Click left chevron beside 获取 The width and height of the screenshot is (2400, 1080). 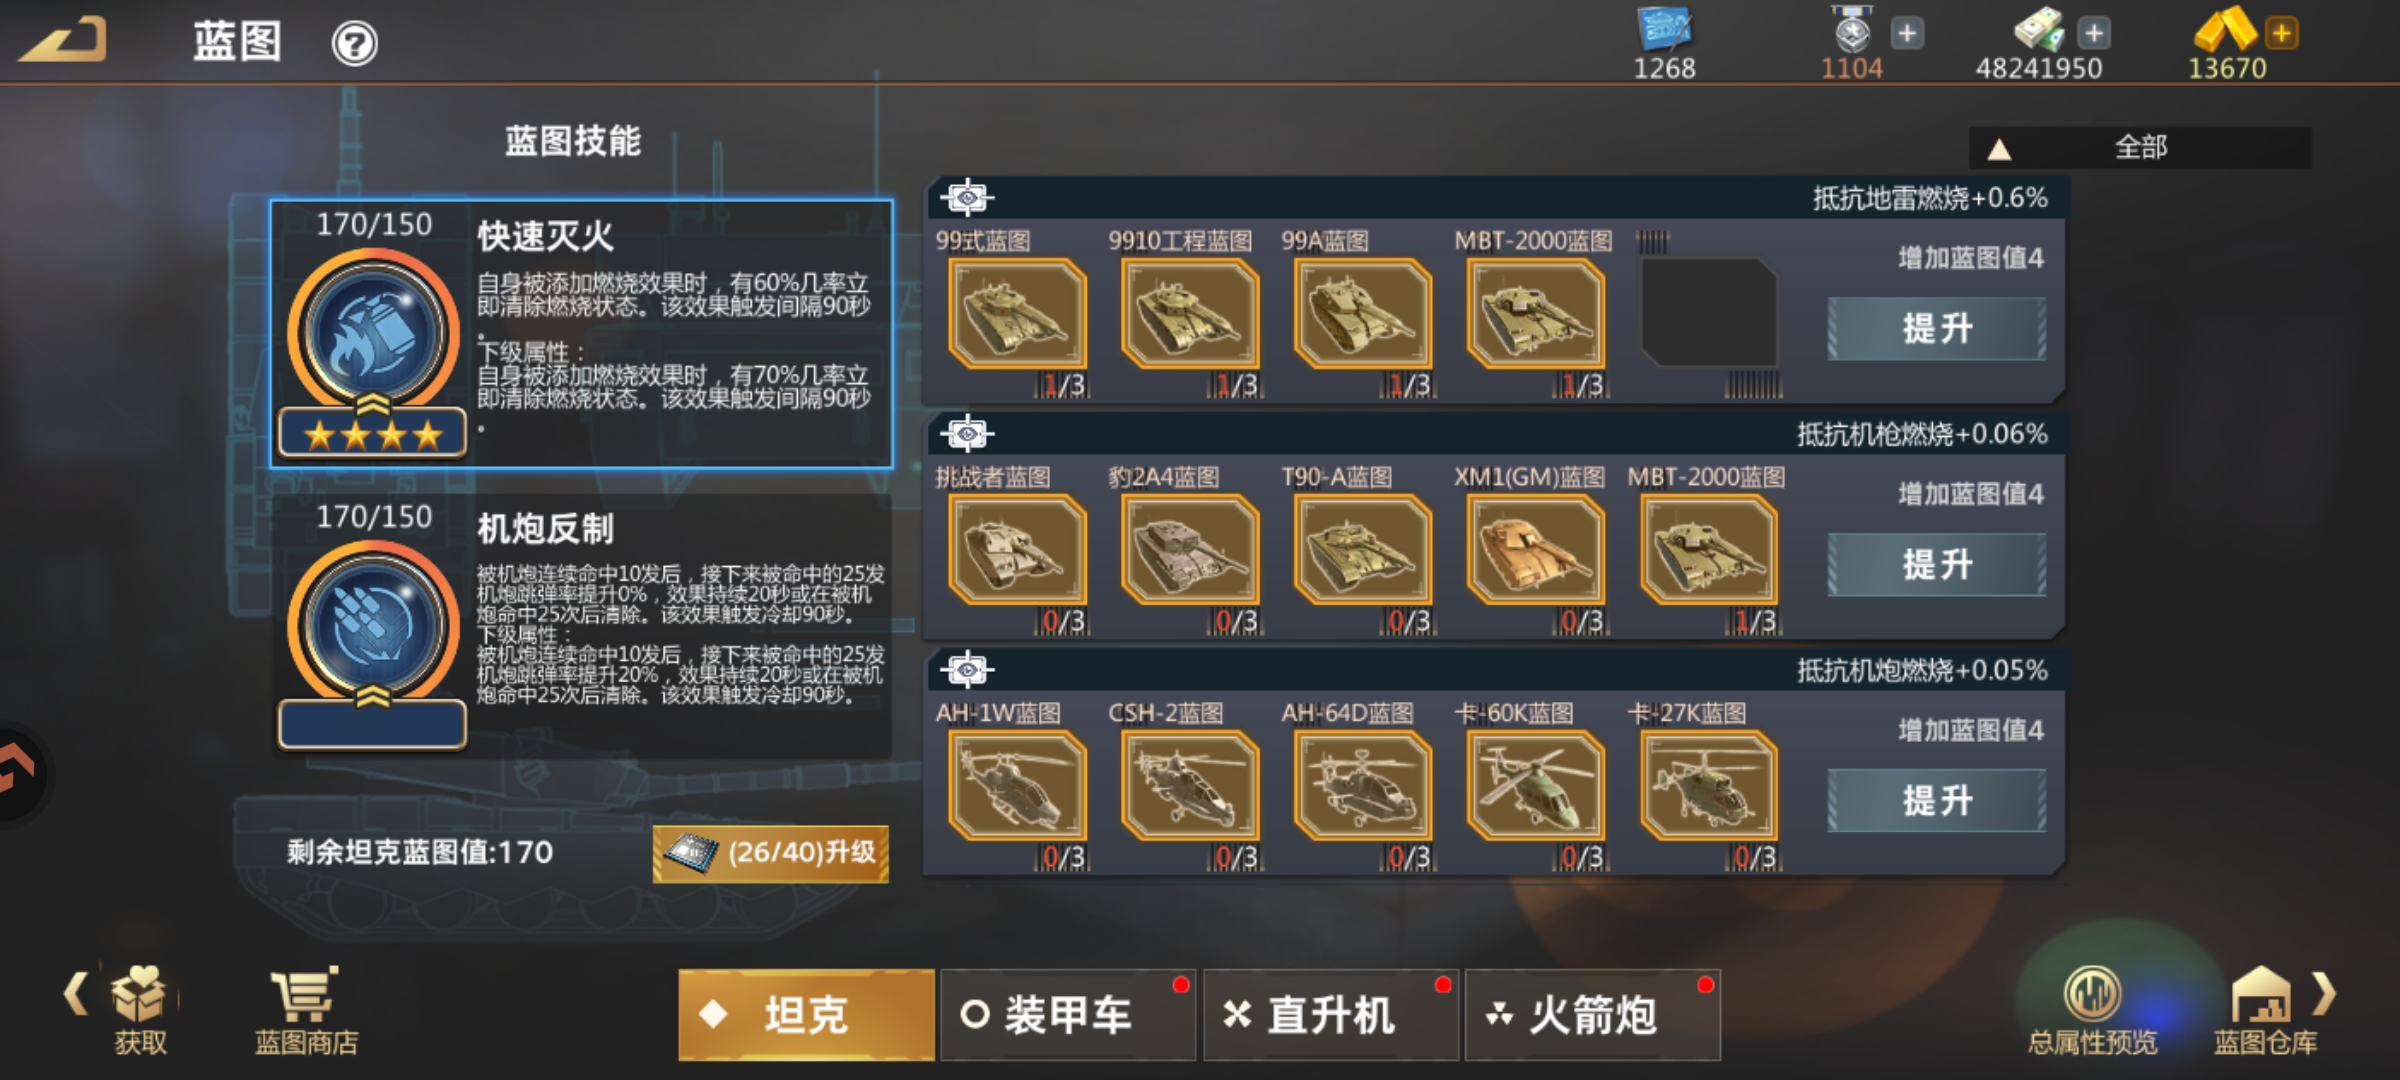pos(75,994)
